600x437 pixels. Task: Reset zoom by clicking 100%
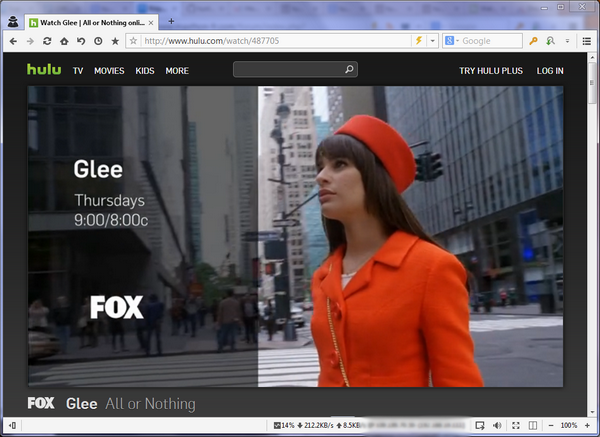[569, 425]
